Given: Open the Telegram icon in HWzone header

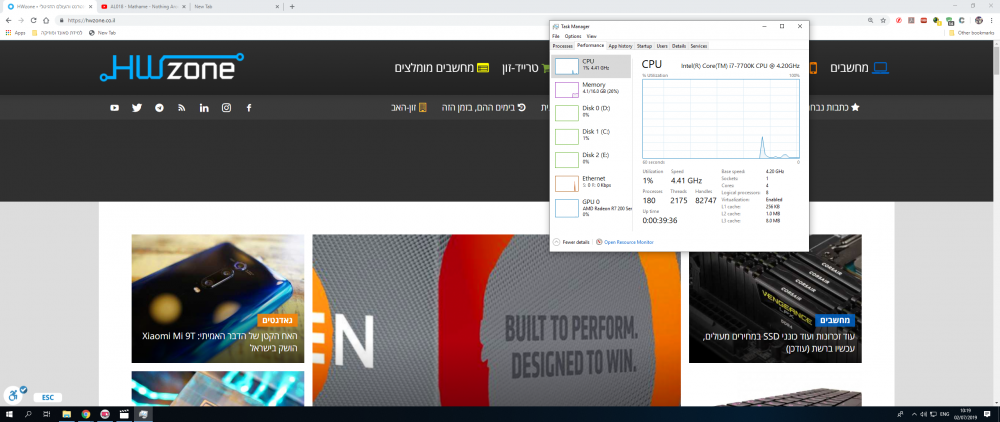Looking at the screenshot, I should coord(159,108).
